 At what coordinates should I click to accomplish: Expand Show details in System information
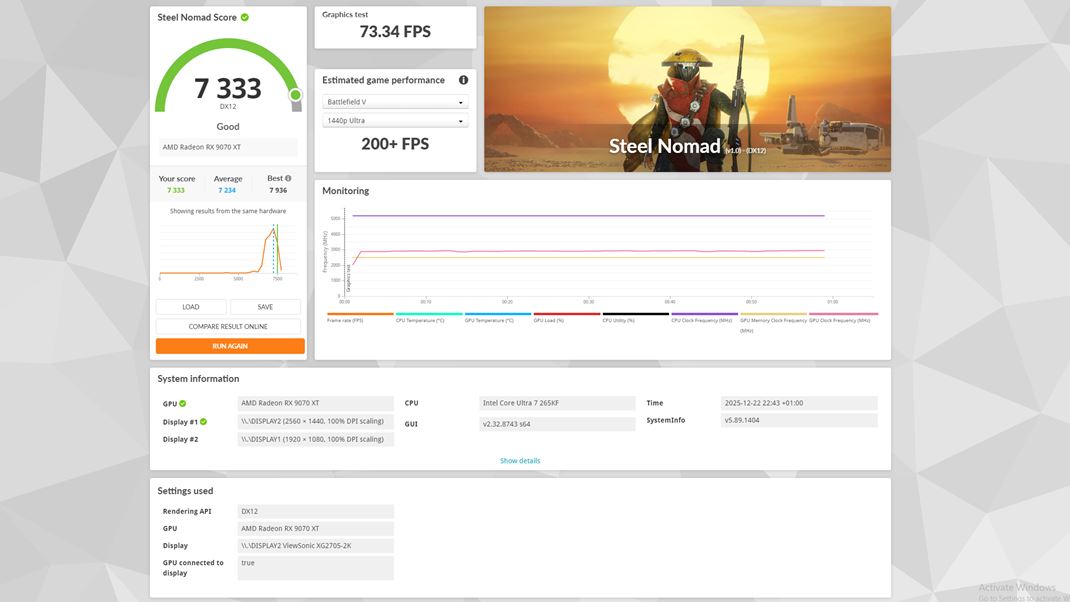(x=519, y=460)
